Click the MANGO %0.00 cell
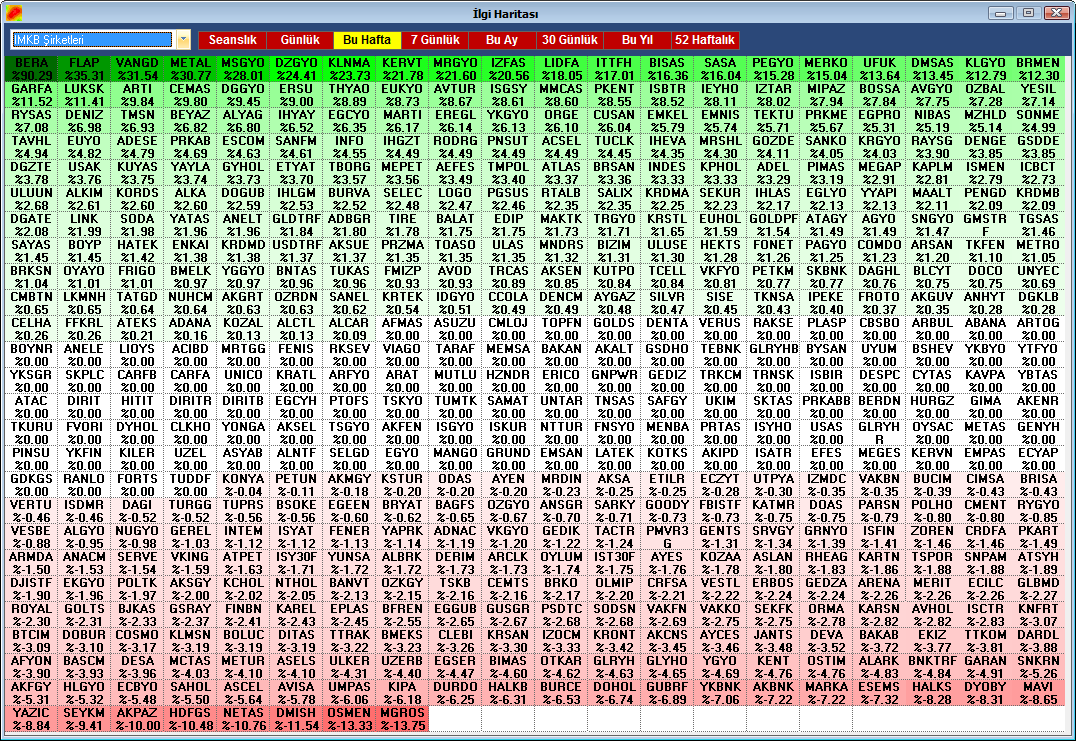1076x741 pixels. 455,459
